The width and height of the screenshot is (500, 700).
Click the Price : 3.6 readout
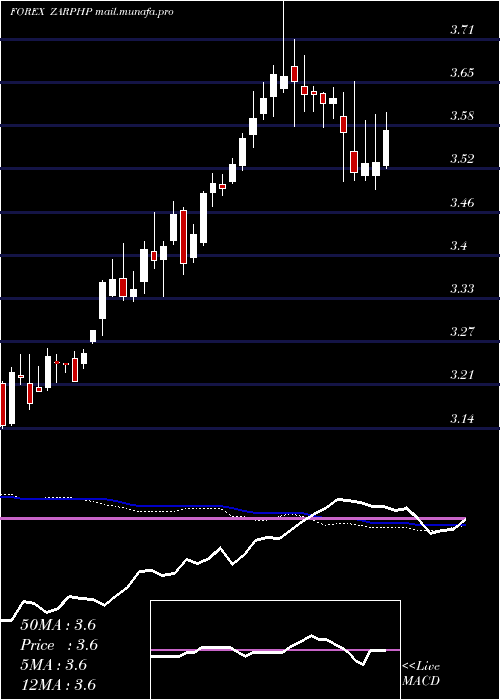coord(59,645)
